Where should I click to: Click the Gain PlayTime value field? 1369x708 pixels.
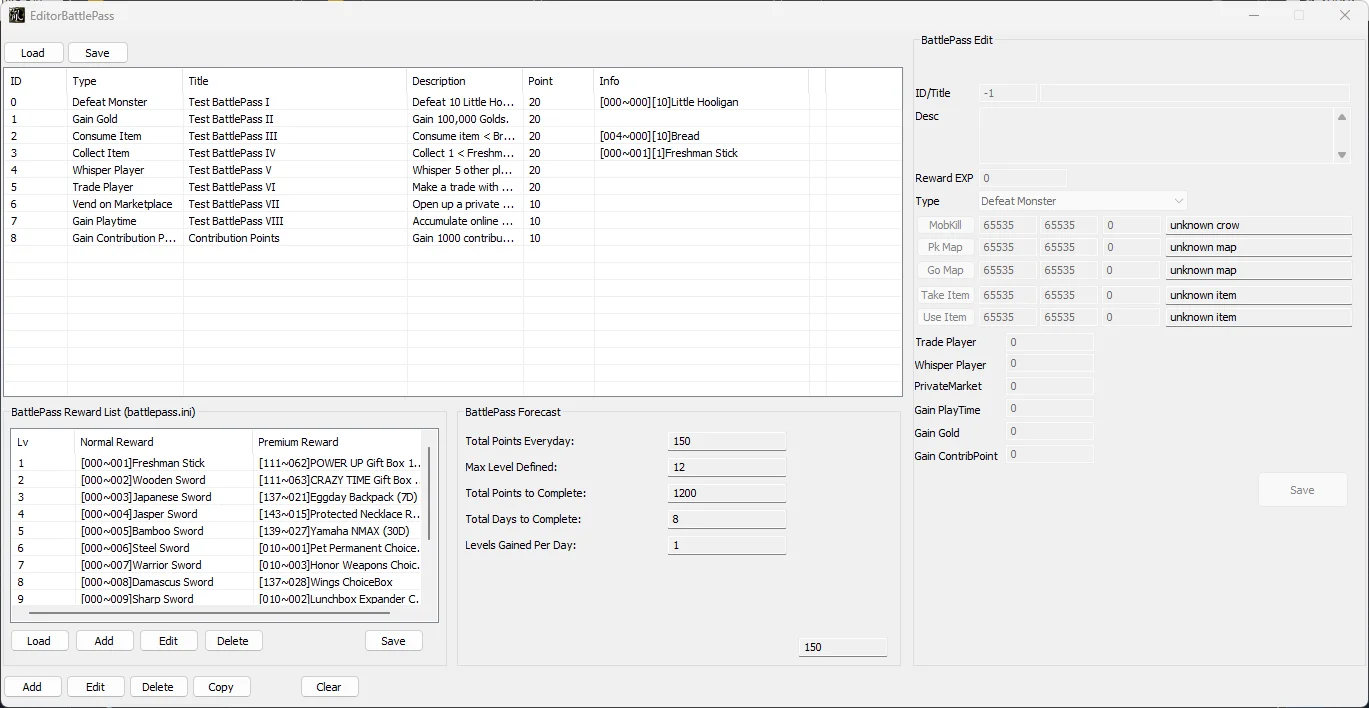1049,408
